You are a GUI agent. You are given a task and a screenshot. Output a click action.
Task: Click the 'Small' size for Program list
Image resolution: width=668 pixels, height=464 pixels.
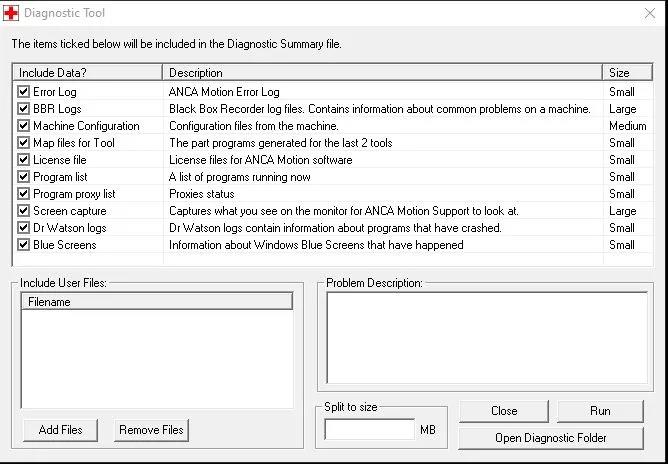pyautogui.click(x=622, y=177)
